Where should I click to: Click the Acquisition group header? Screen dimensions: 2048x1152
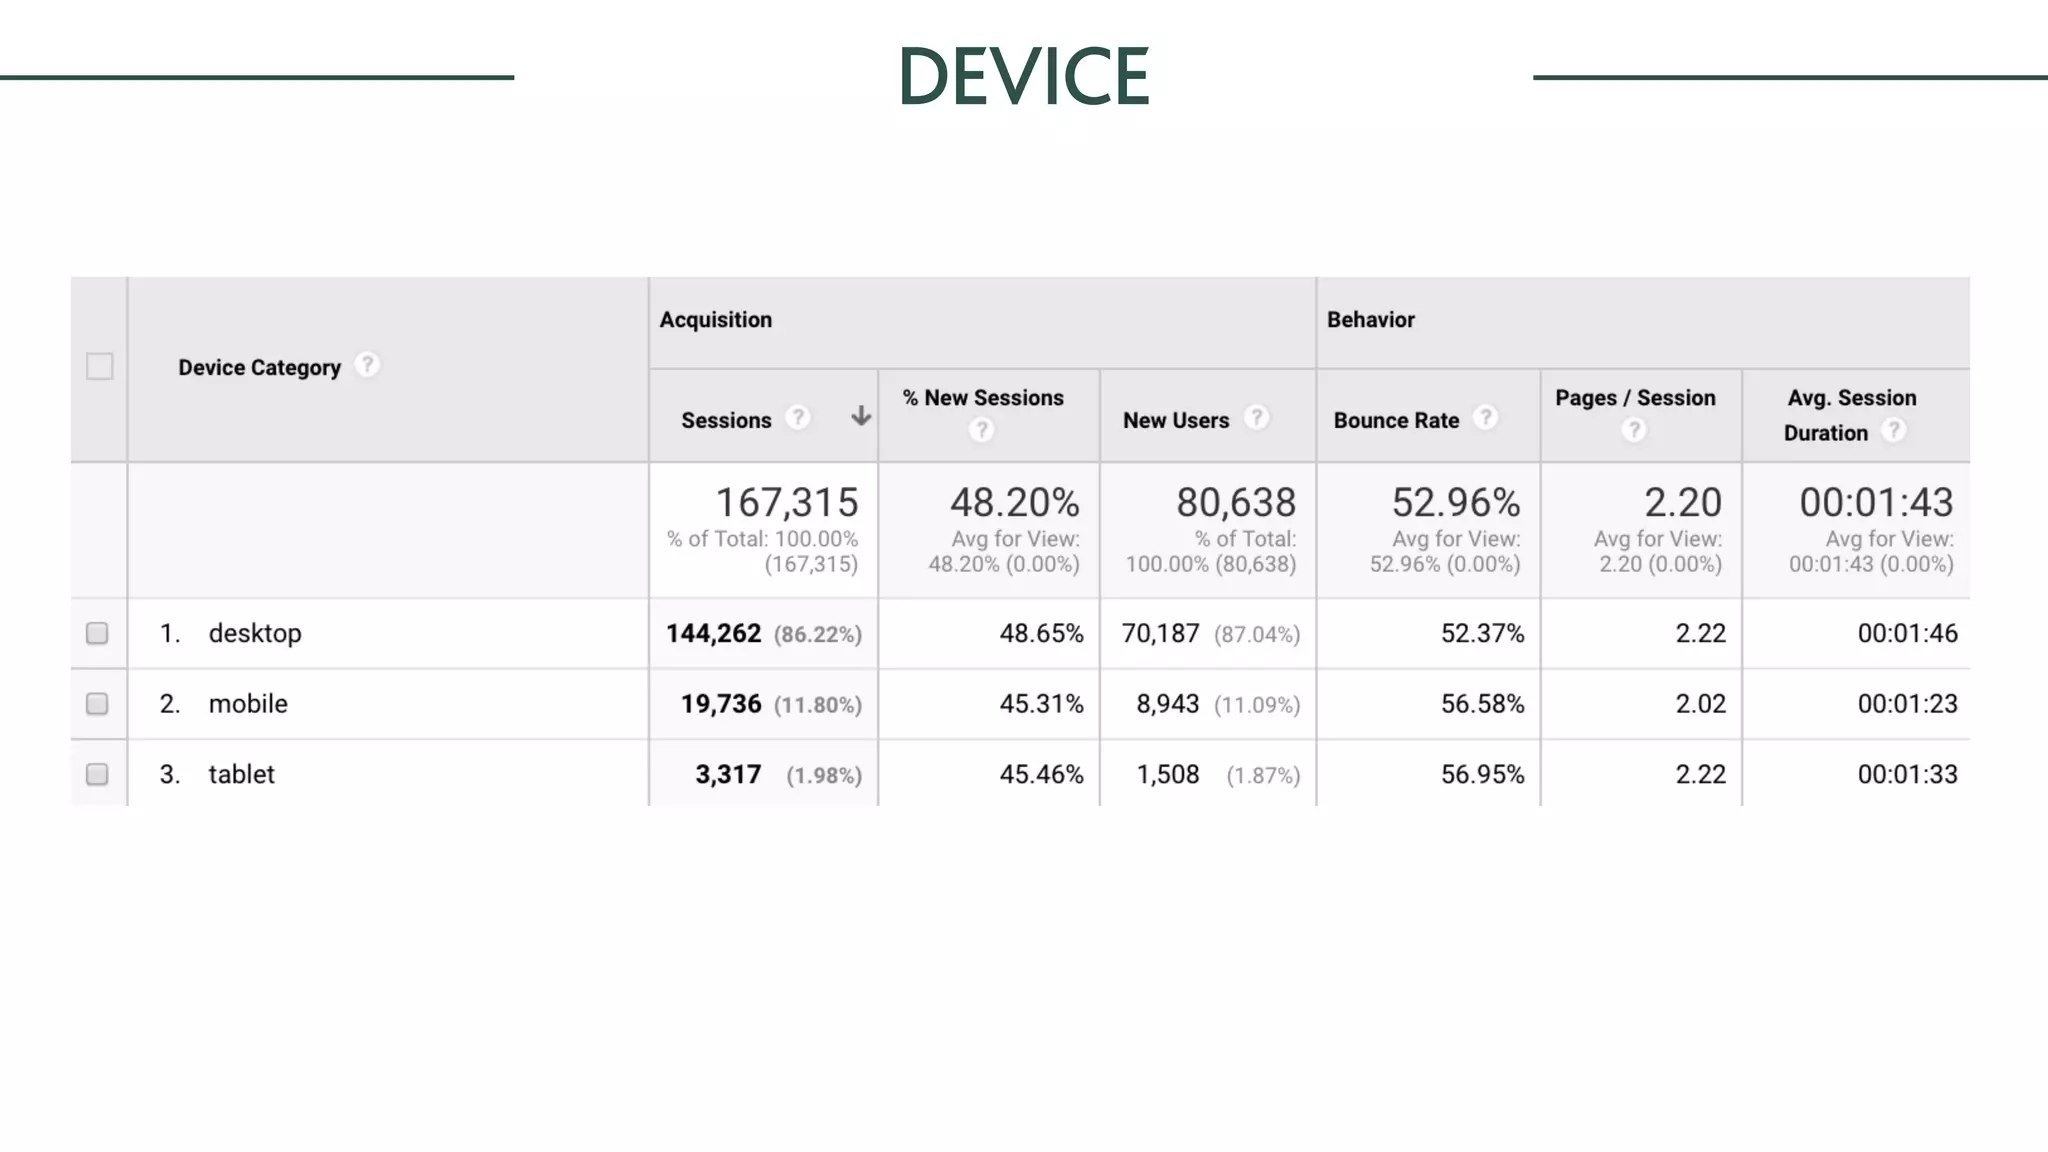(x=716, y=320)
